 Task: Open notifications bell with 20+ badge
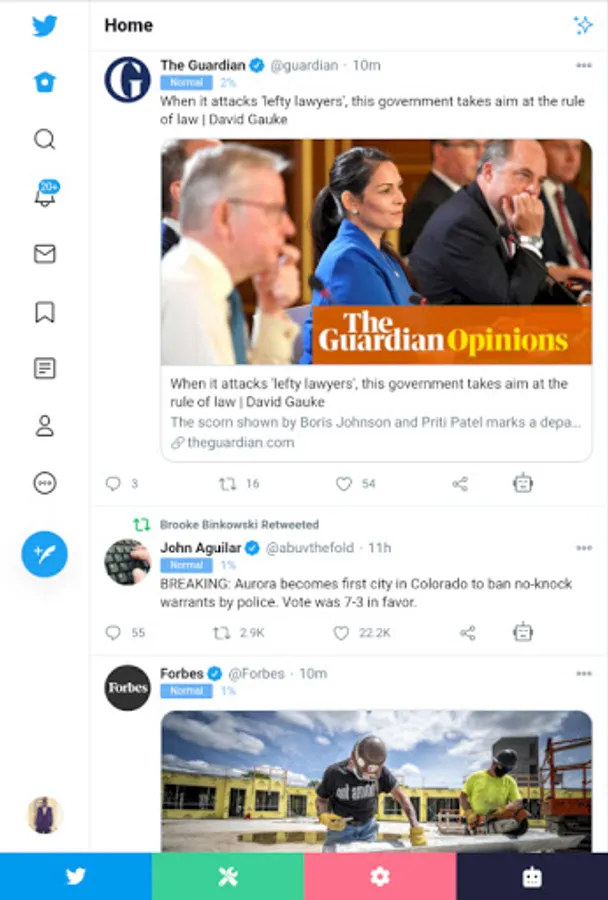point(46,193)
